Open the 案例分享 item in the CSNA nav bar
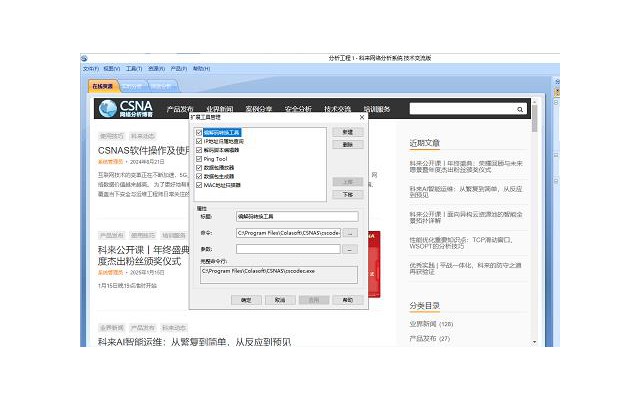Image resolution: width=640 pixels, height=400 pixels. [259, 109]
